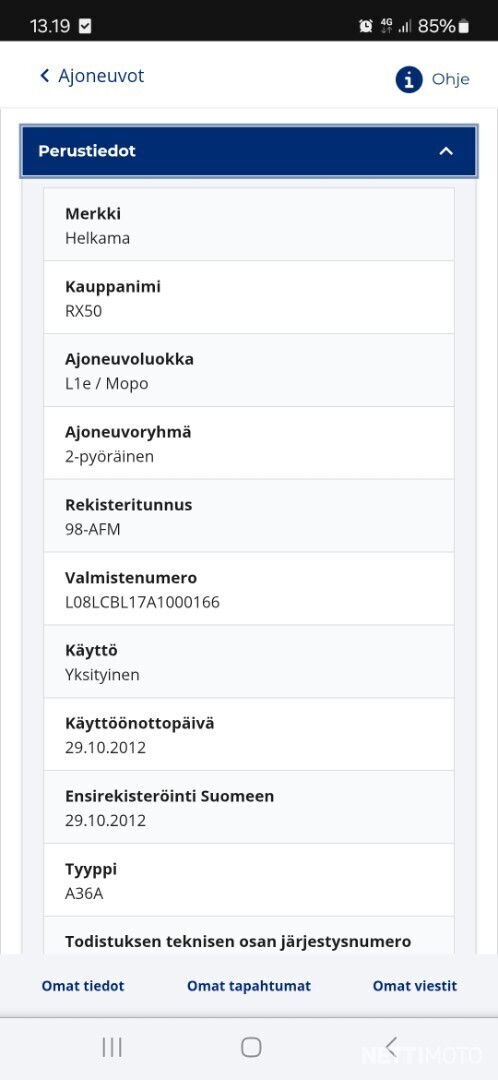498x1080 pixels.
Task: Tap the Merkki Helkama row
Action: (x=249, y=225)
